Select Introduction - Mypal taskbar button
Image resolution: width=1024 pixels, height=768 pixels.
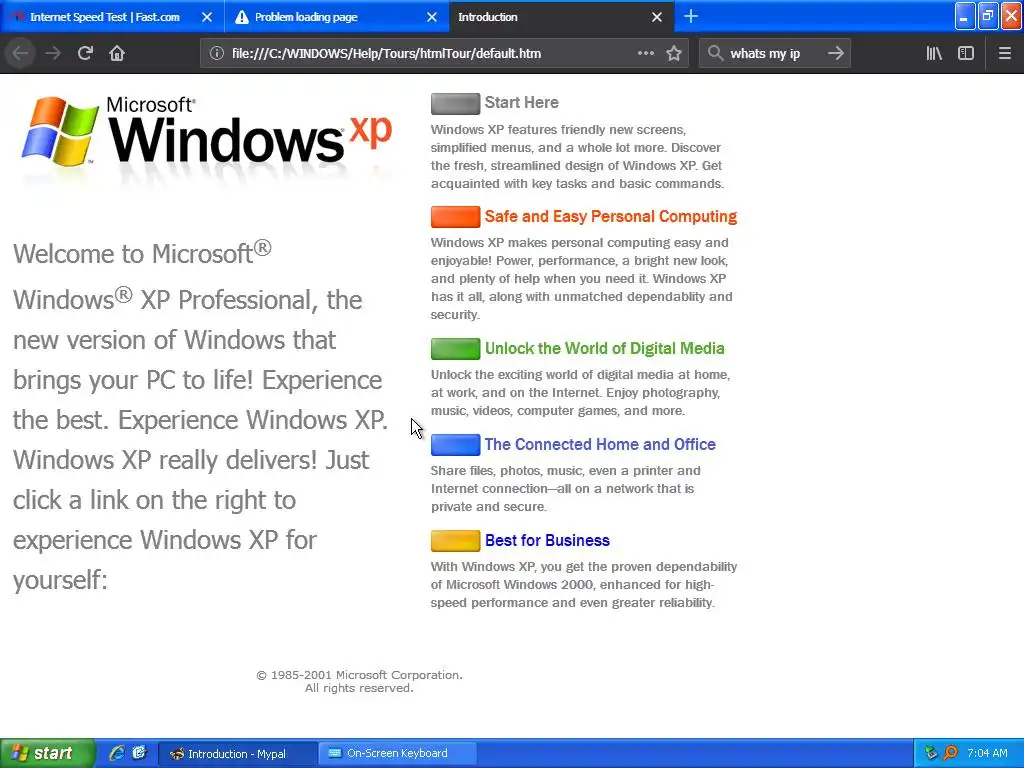point(237,754)
